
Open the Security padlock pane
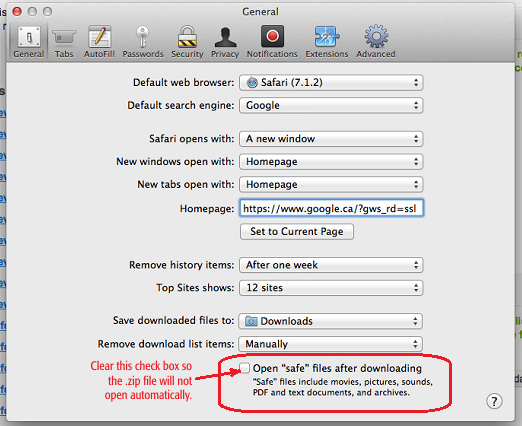(187, 42)
